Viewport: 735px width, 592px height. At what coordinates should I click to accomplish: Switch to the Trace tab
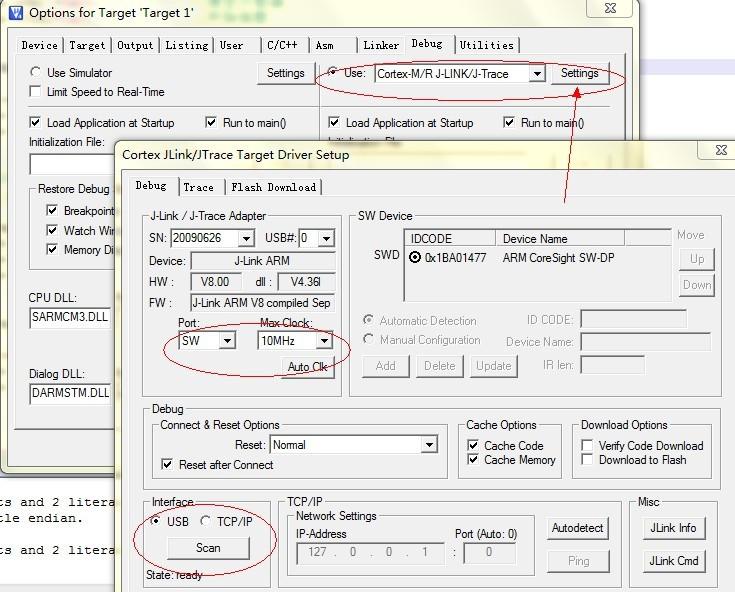(198, 187)
